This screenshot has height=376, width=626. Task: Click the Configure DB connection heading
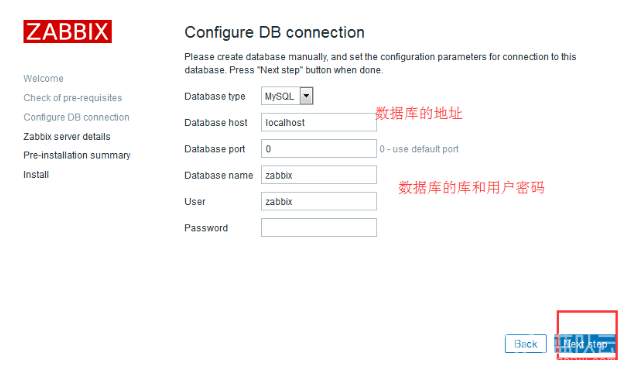coord(274,32)
